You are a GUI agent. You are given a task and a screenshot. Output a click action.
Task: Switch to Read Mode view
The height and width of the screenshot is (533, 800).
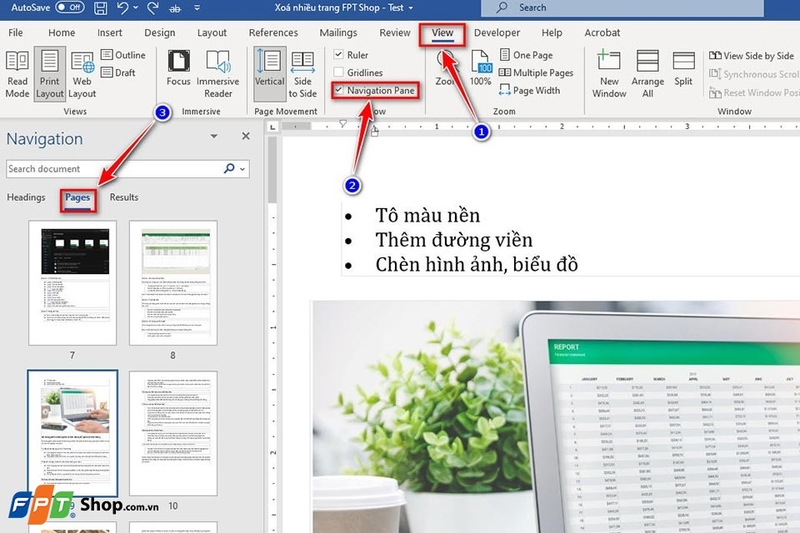point(17,74)
